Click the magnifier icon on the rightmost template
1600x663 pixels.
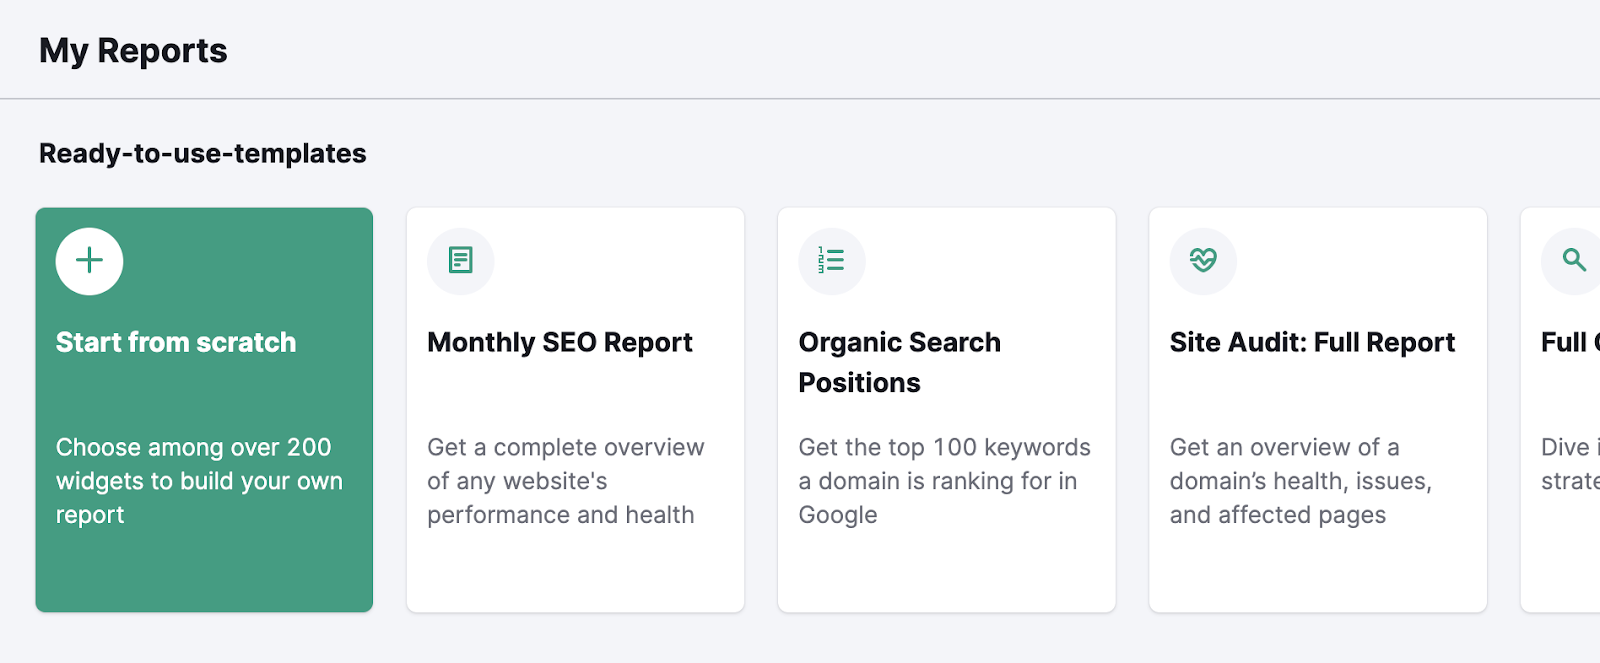pos(1572,261)
